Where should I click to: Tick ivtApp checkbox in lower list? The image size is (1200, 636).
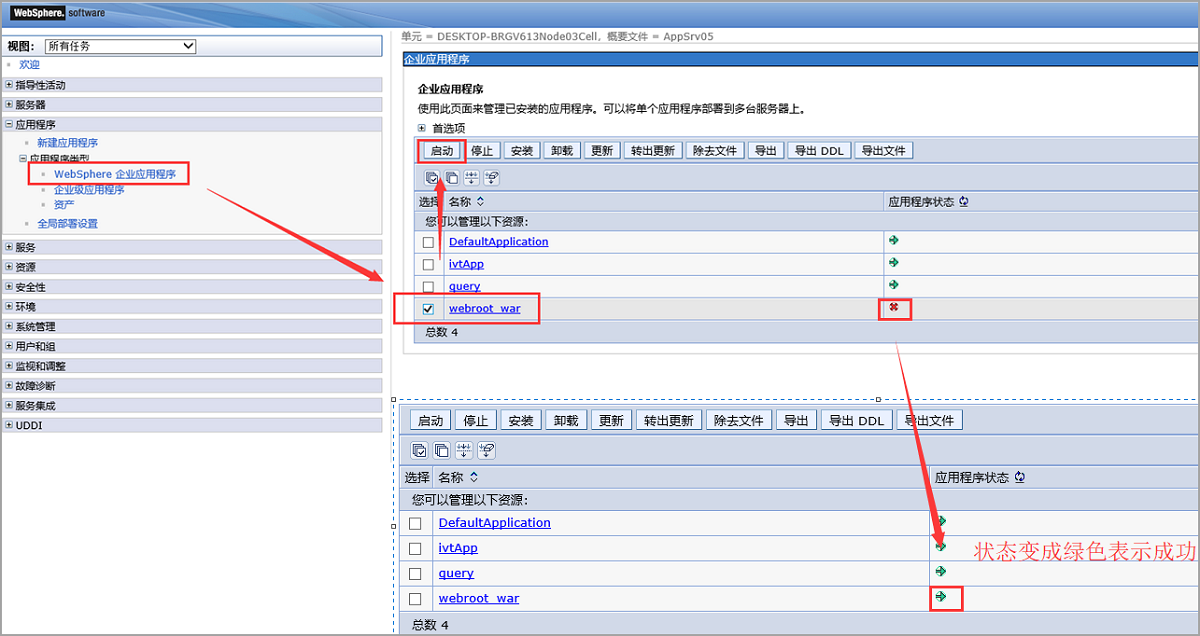[x=415, y=549]
